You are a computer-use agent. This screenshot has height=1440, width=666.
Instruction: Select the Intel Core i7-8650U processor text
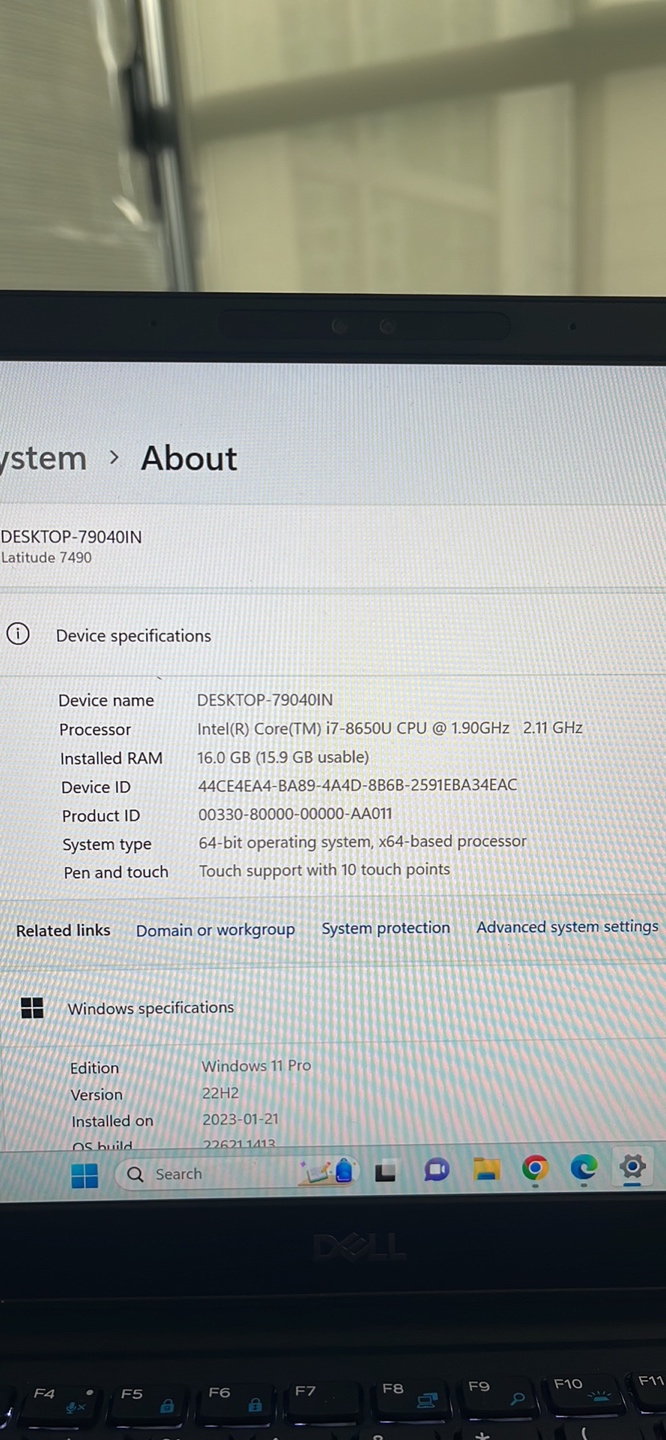(x=390, y=728)
